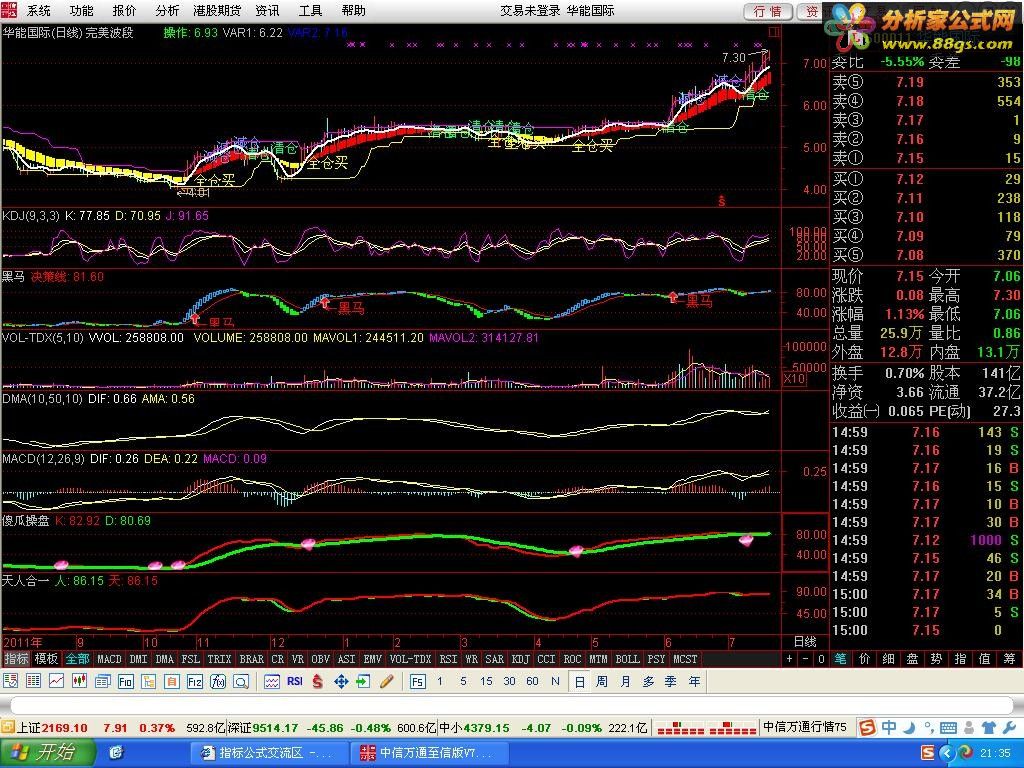1024x768 pixels.
Task: Click the Windows 开始 Start button
Action: [47, 753]
